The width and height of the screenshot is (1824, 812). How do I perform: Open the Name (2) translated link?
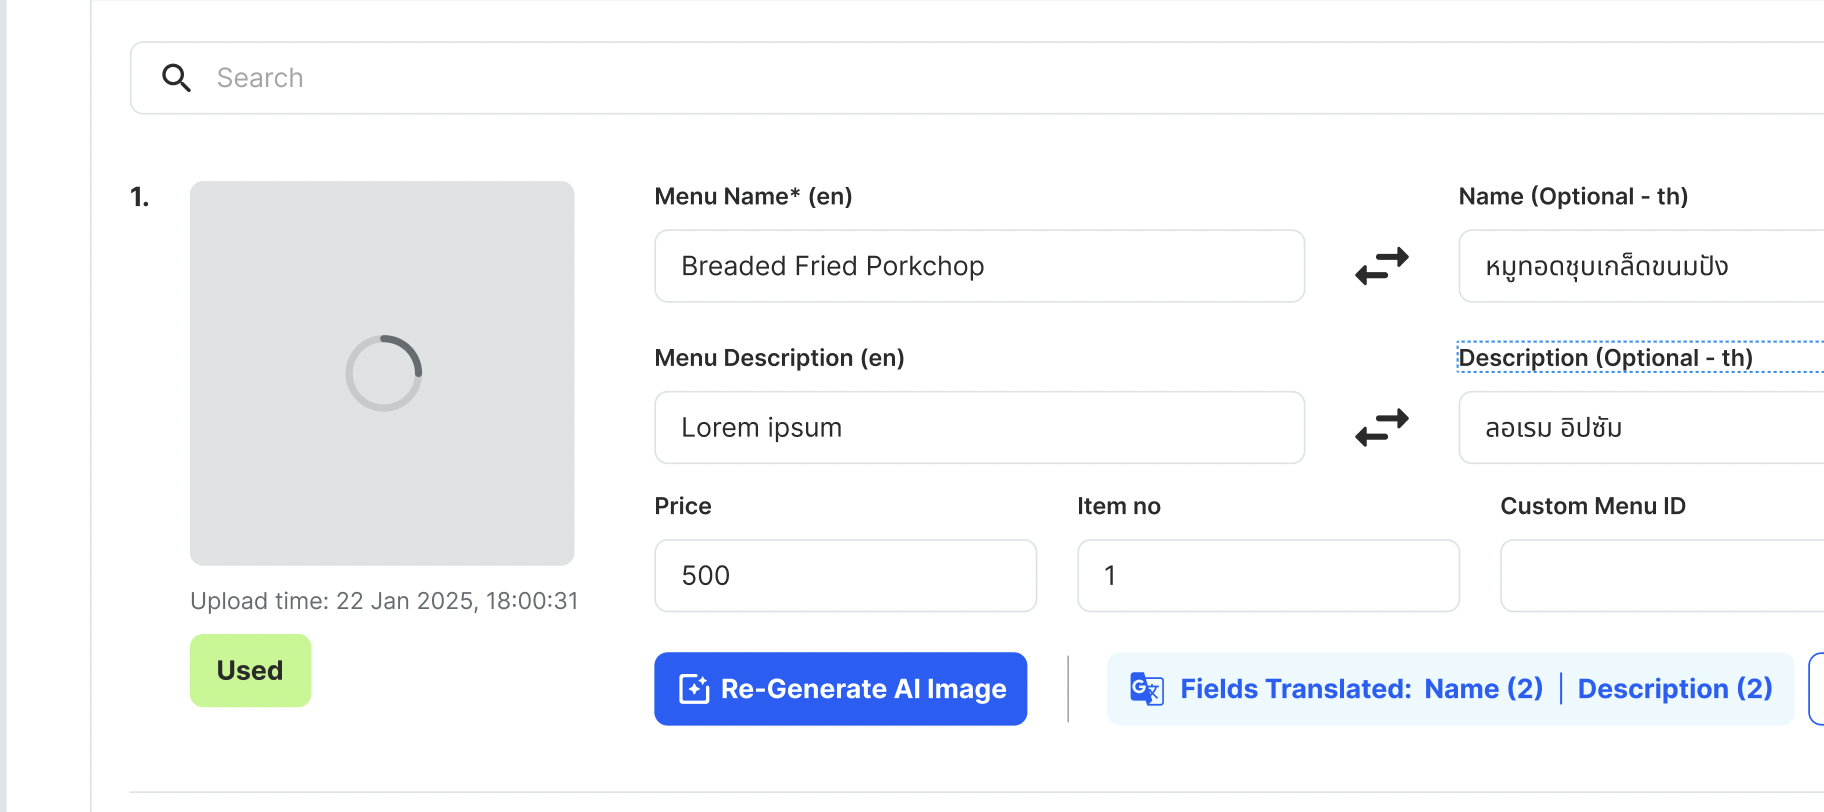pyautogui.click(x=1483, y=689)
